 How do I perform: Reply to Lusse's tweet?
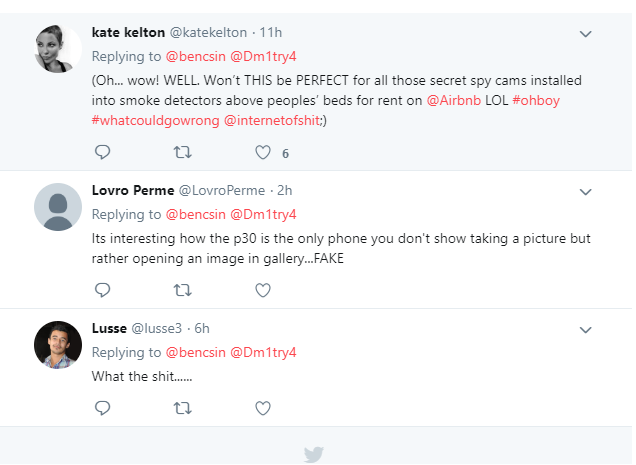(102, 408)
